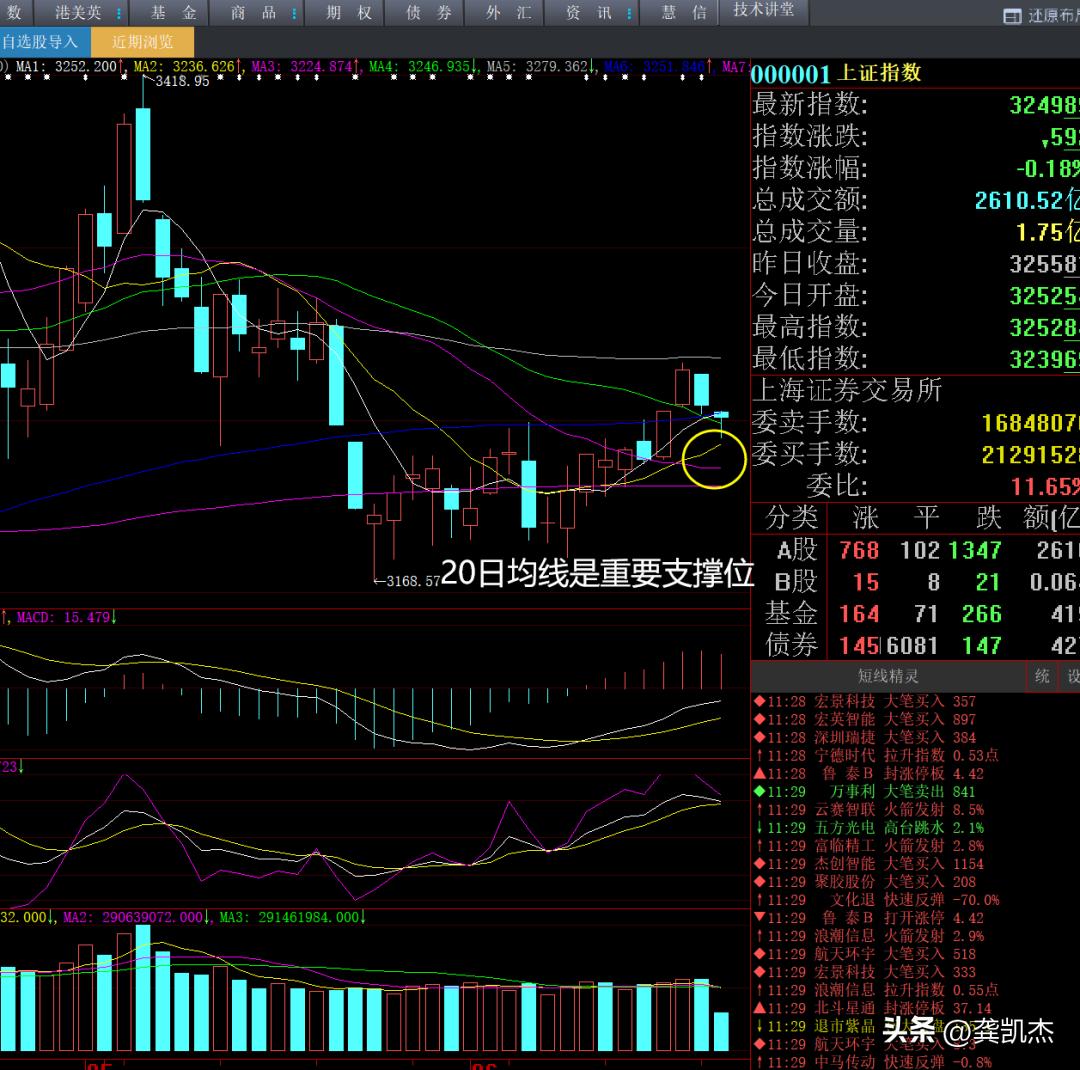Click the 统 button beside 短线精灵
1080x1070 pixels.
coord(1042,677)
